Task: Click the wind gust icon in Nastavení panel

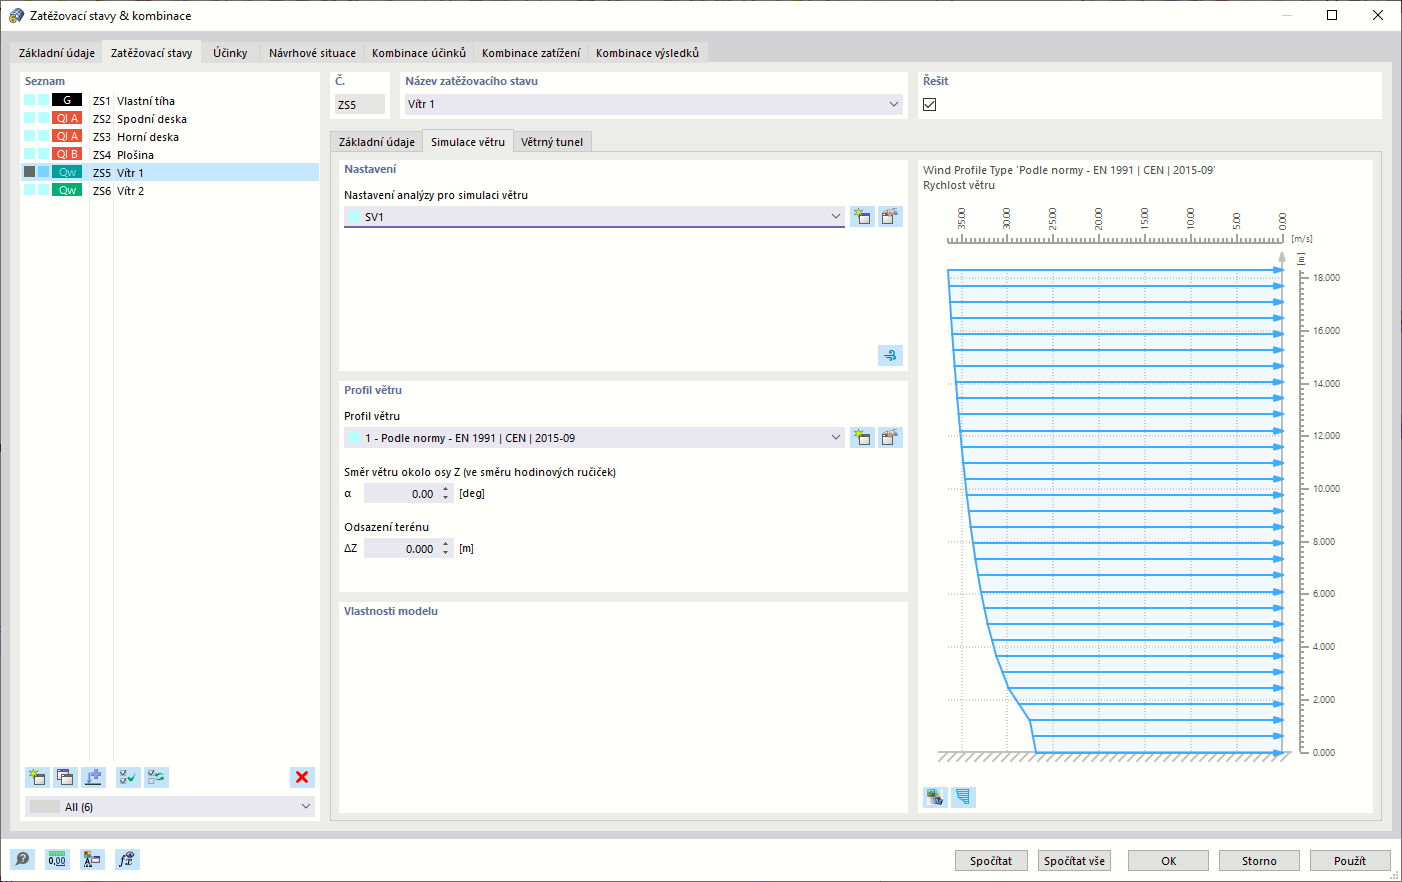Action: [890, 355]
